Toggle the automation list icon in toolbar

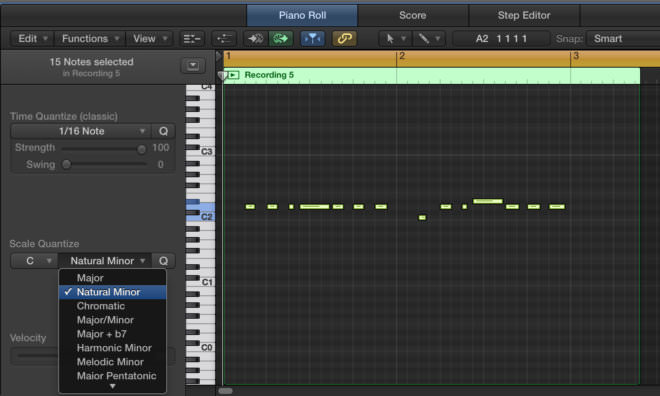tap(192, 39)
